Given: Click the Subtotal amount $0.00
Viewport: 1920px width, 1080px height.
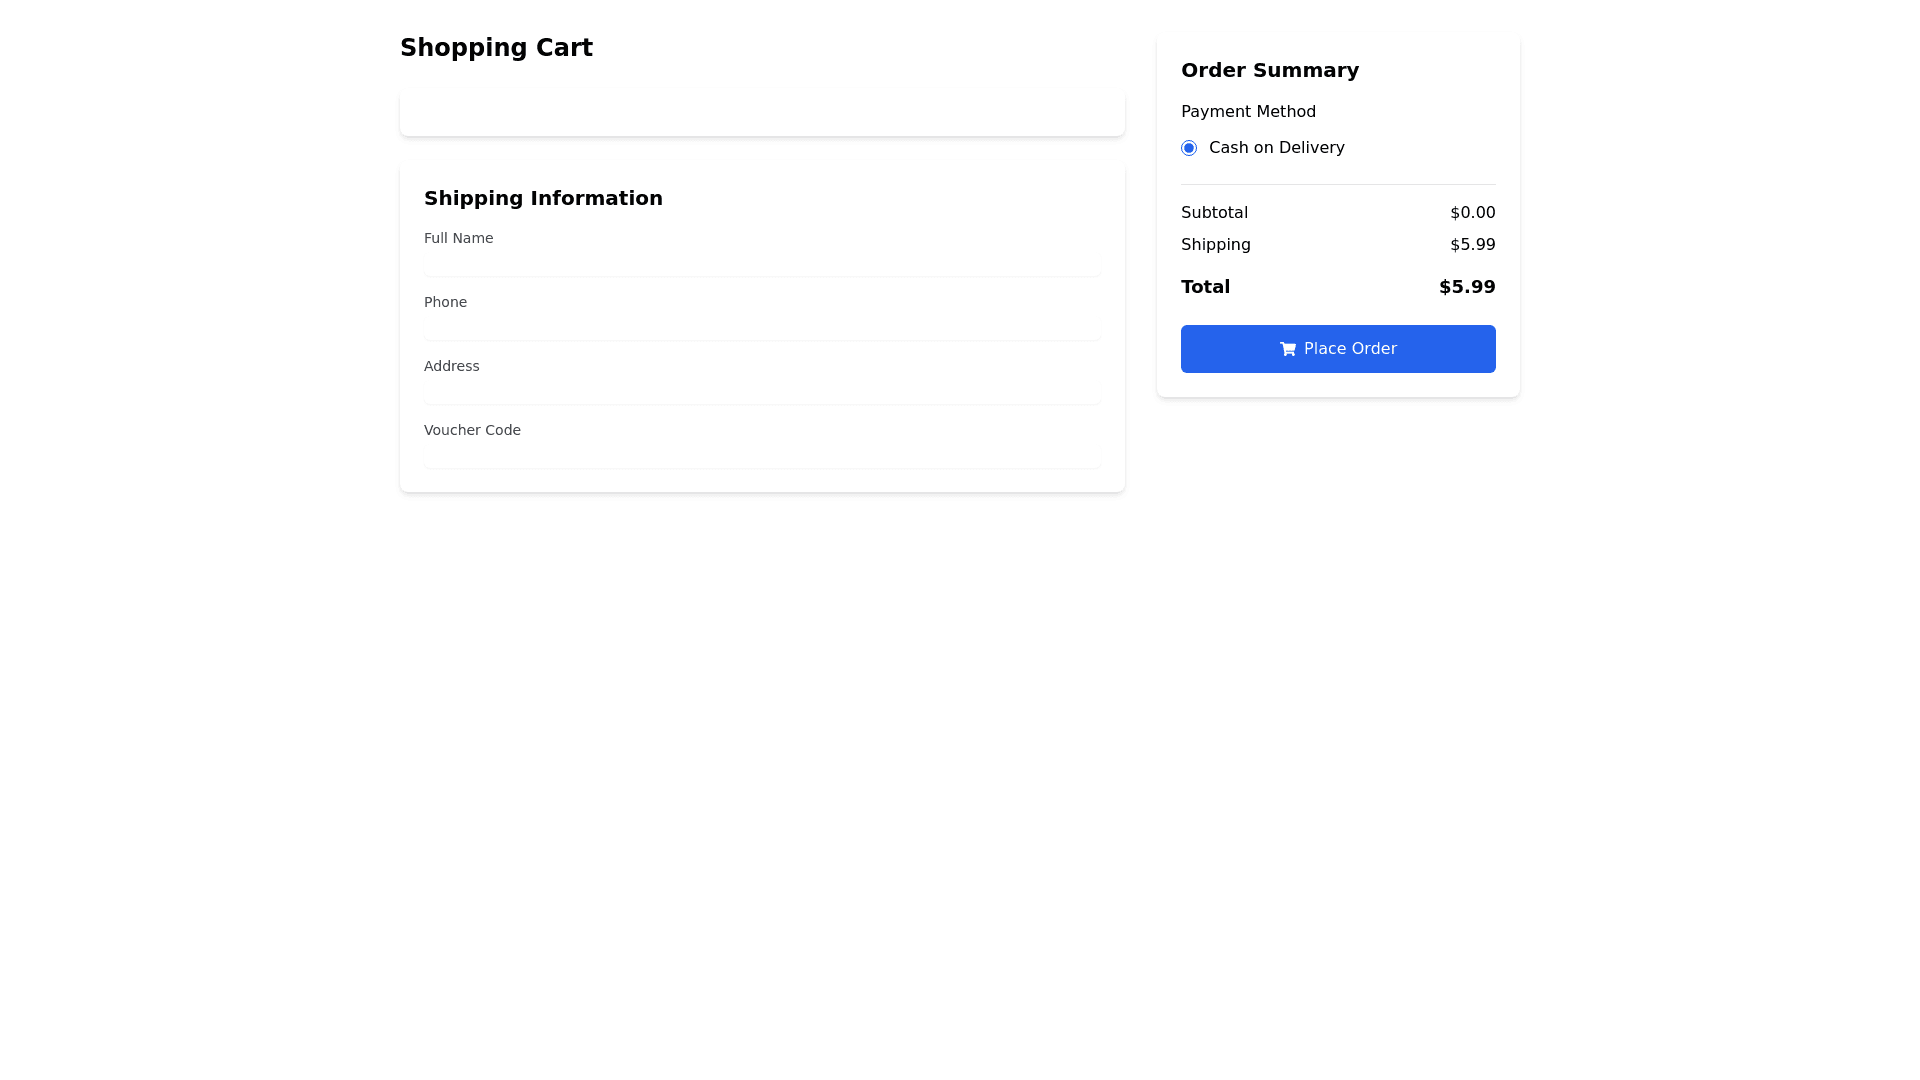Looking at the screenshot, I should 1472,213.
